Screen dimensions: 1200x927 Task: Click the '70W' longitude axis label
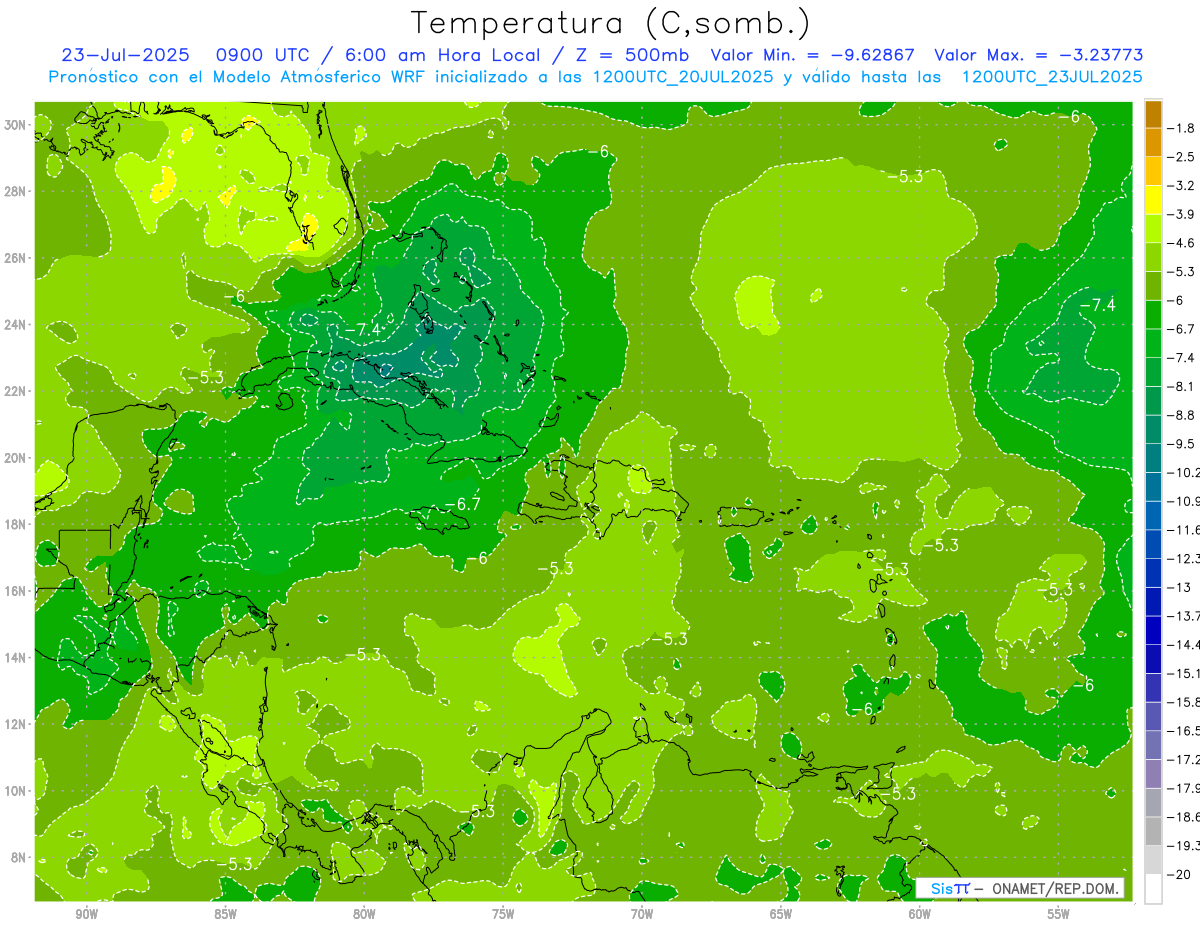coord(642,914)
